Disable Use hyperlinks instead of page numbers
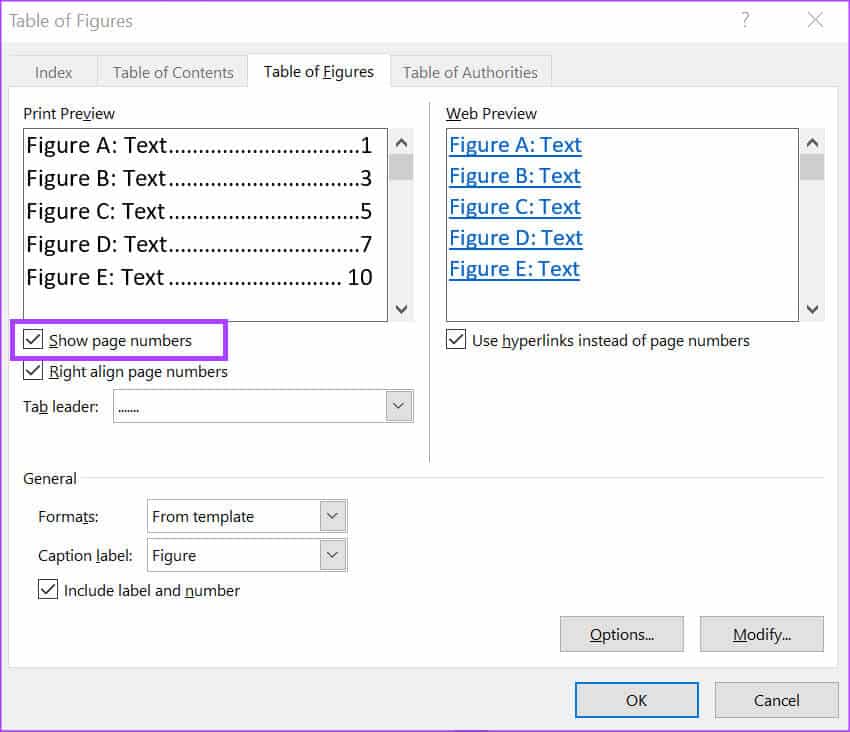The width and height of the screenshot is (850, 732). 456,341
